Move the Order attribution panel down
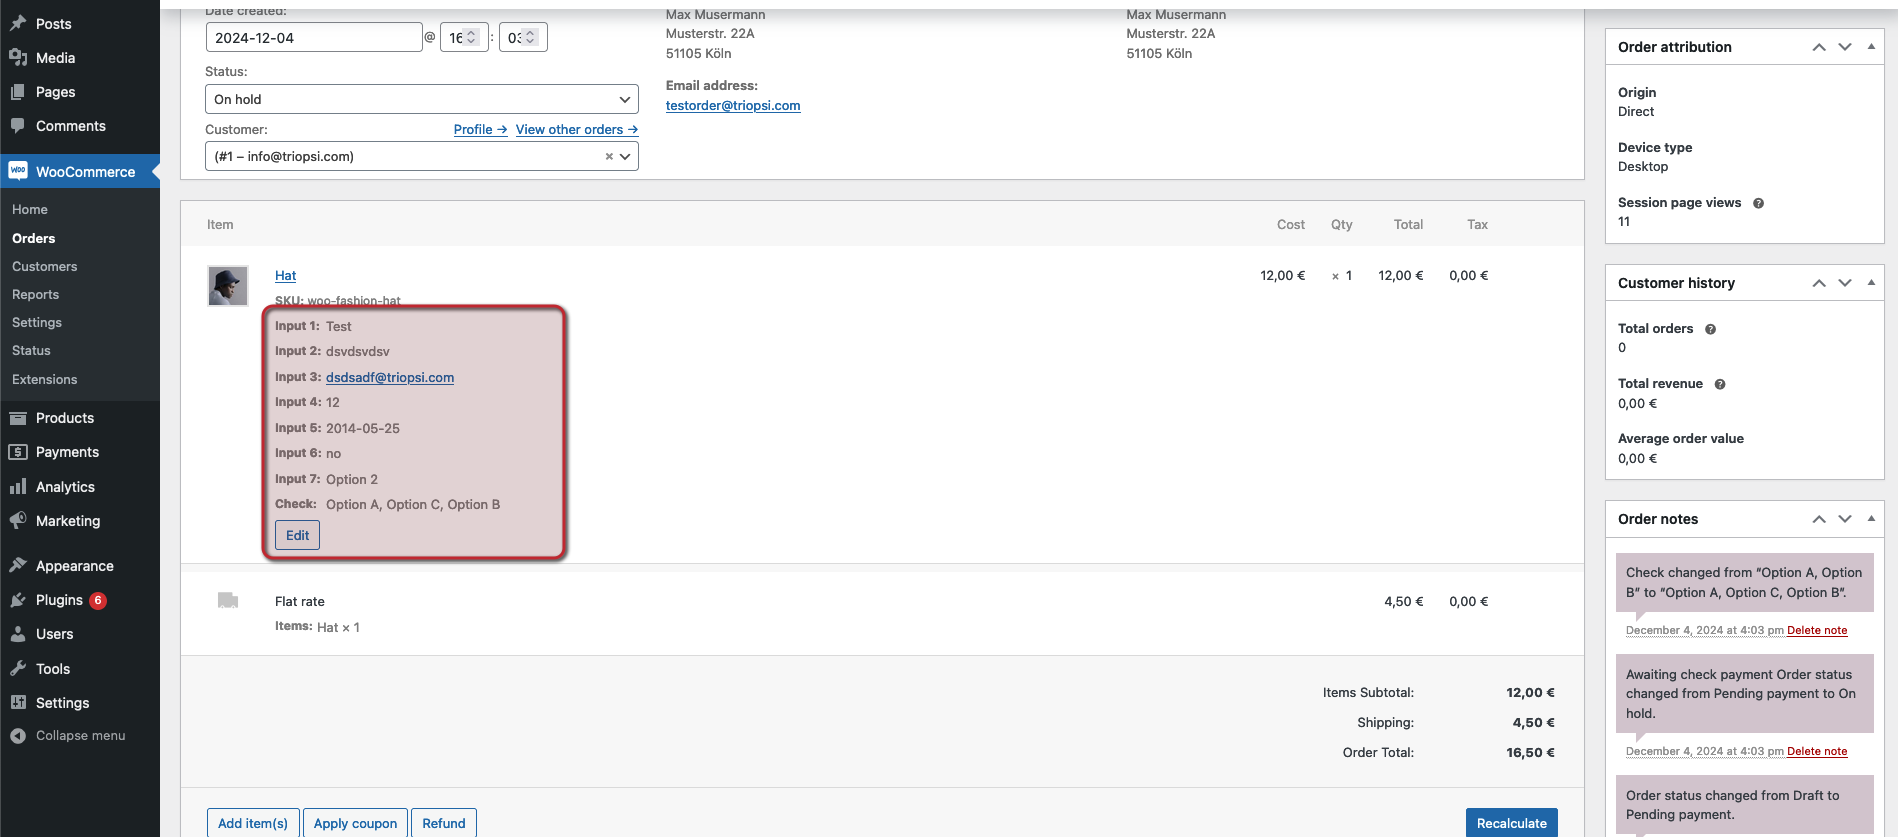This screenshot has width=1898, height=837. pos(1845,47)
